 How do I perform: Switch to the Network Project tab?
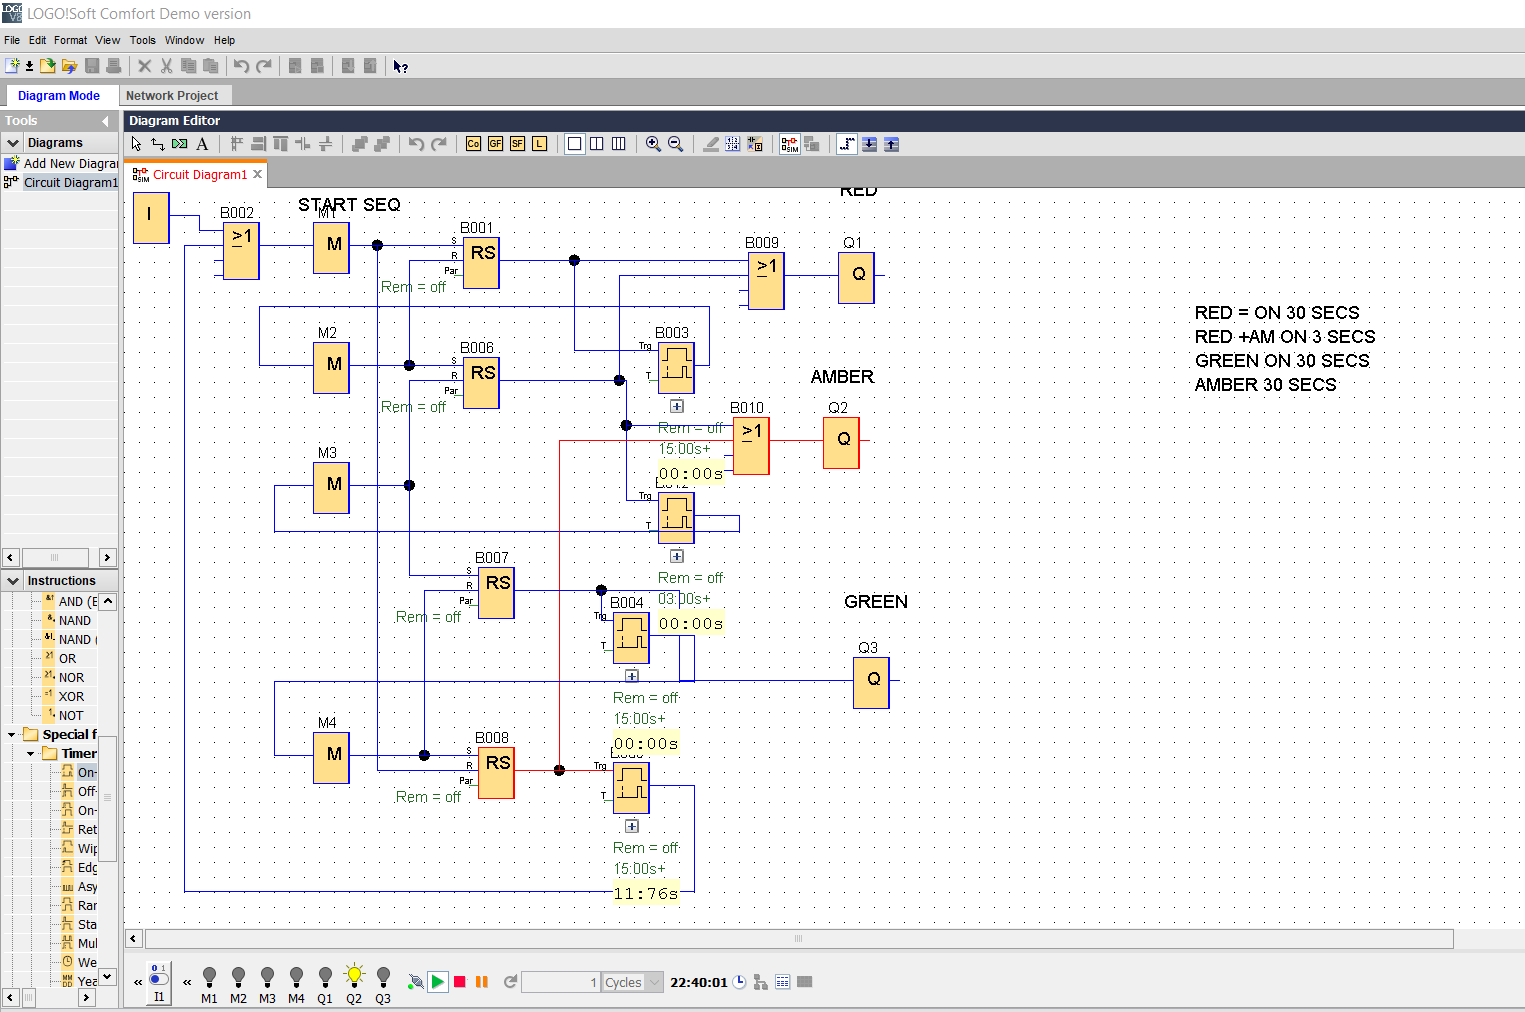pos(172,96)
